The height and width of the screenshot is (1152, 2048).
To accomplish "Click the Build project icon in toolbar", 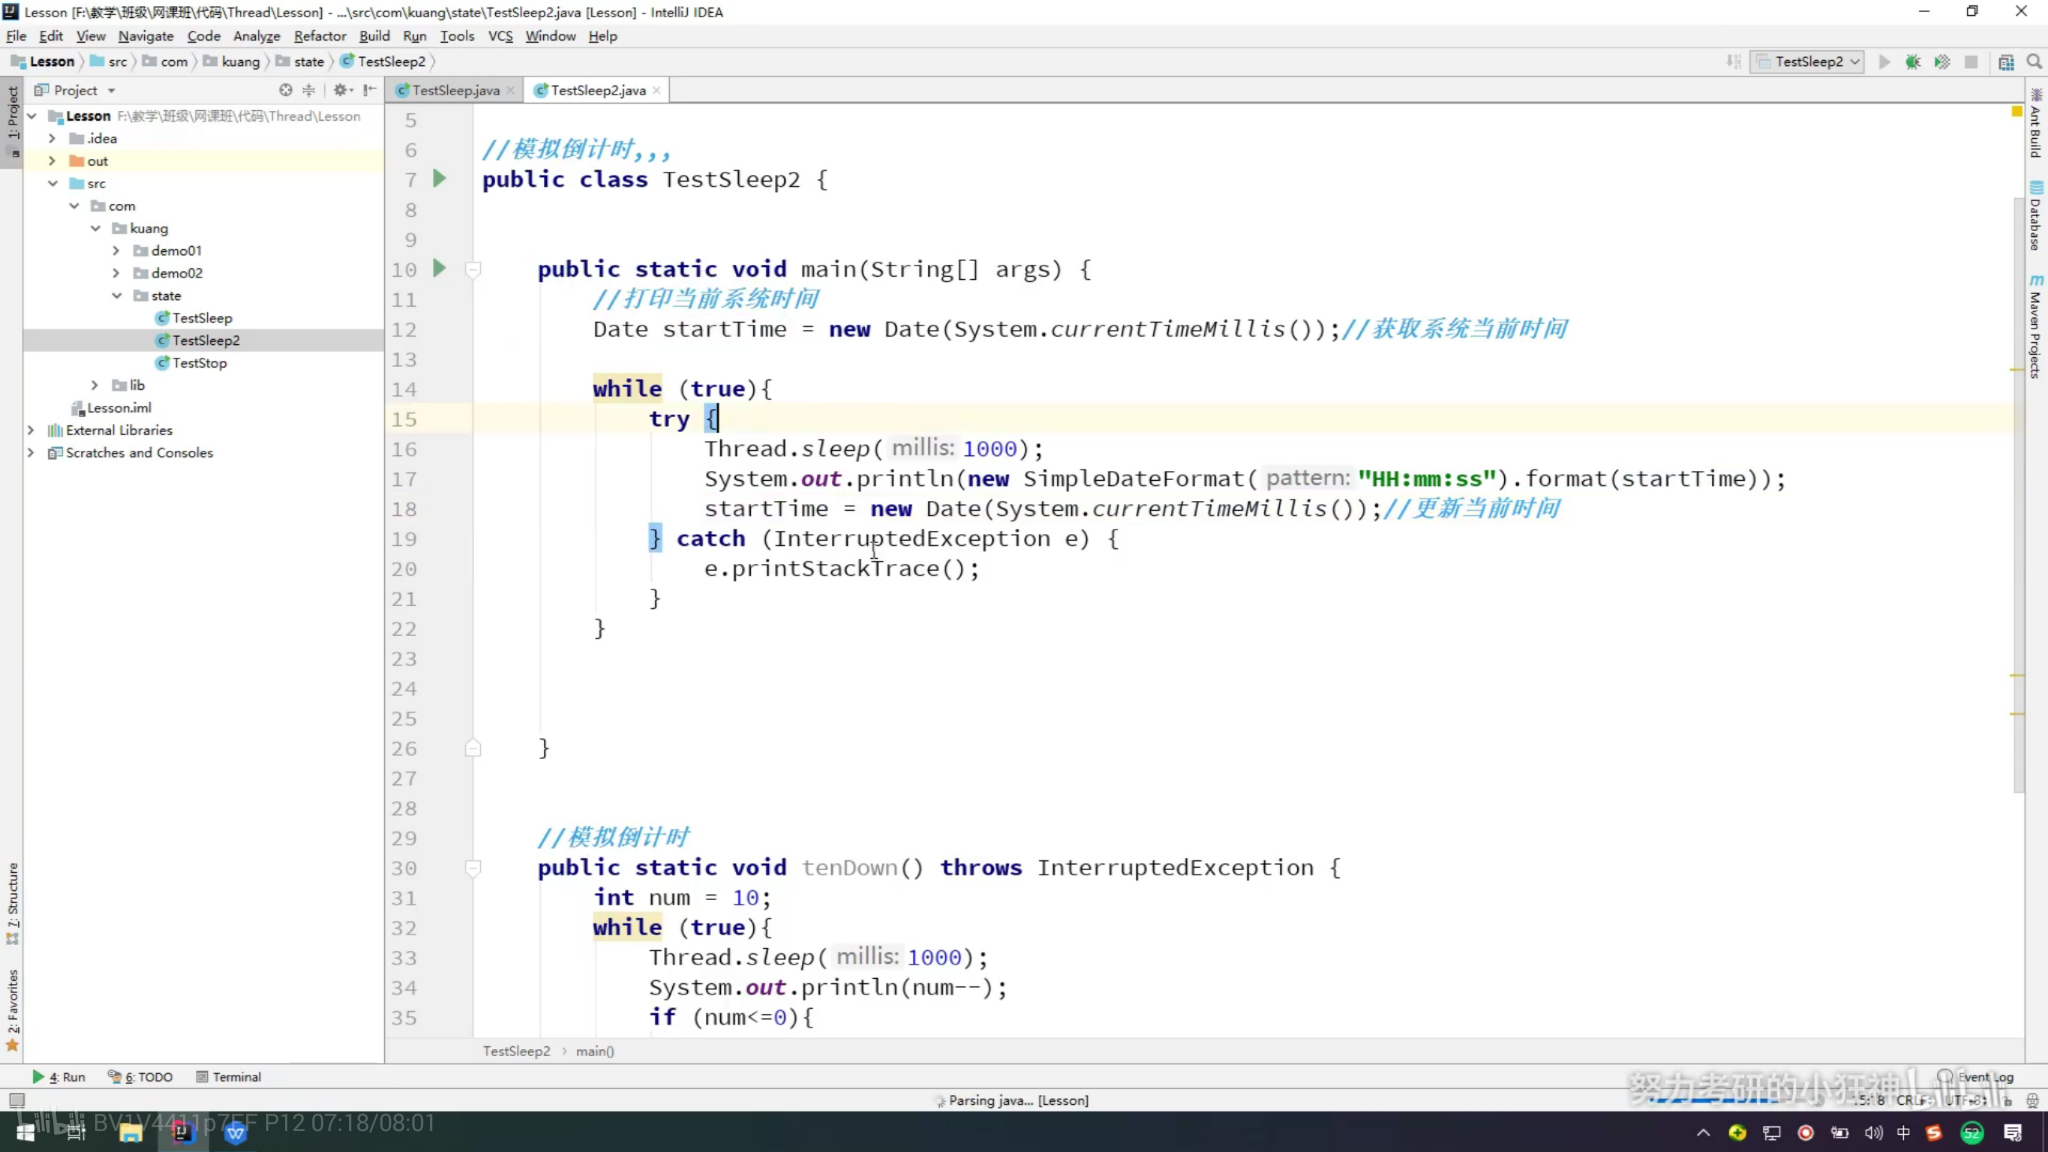I will pos(1734,62).
